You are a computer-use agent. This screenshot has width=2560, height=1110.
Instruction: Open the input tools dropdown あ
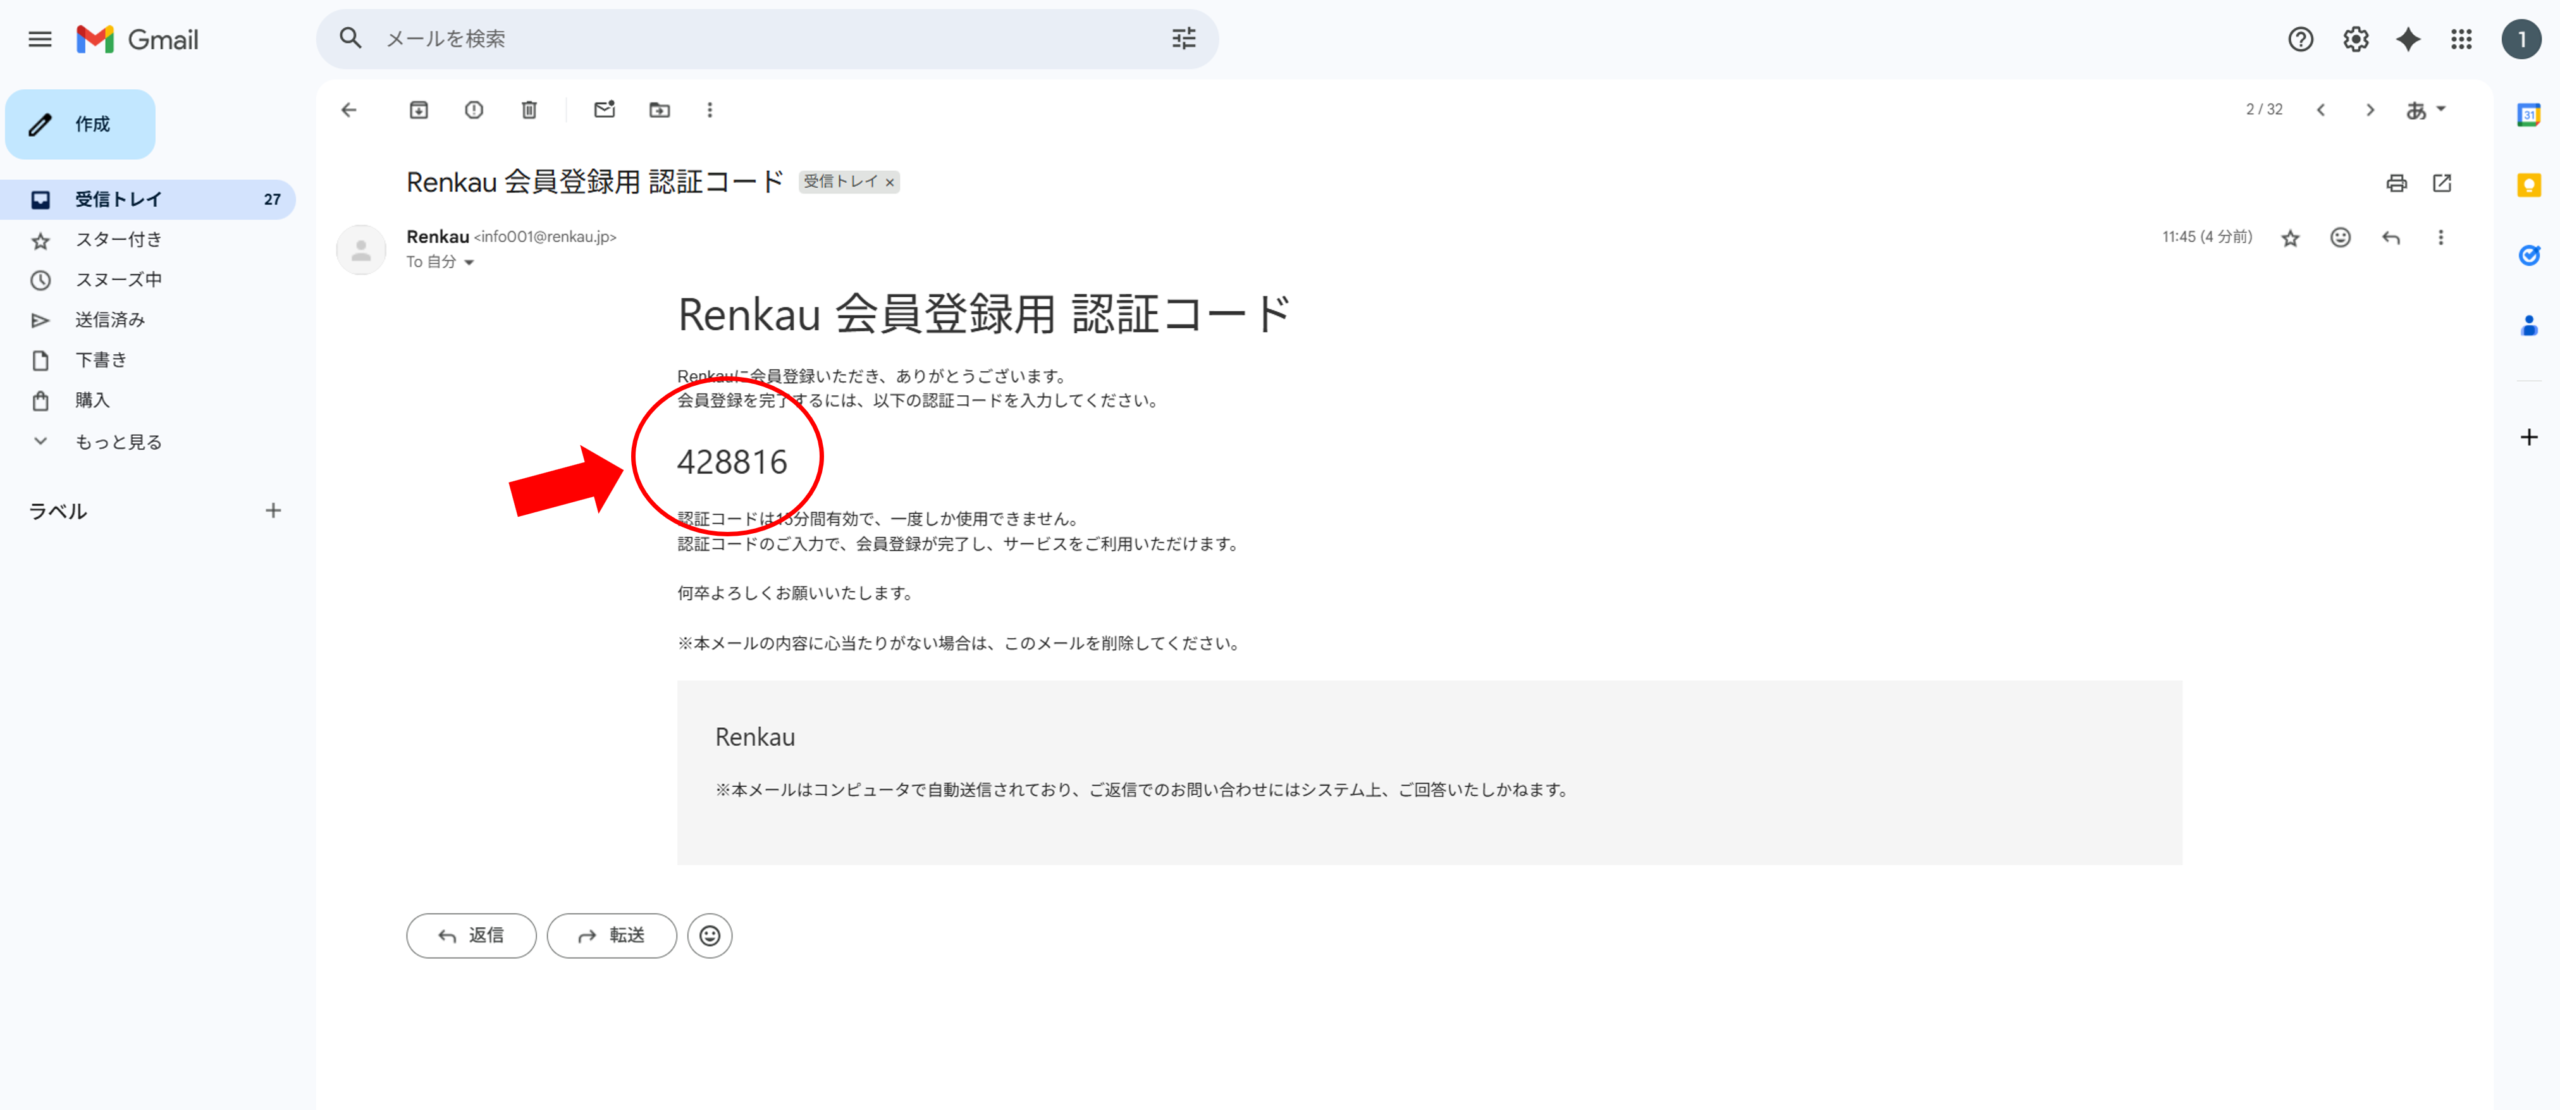[x=2425, y=110]
